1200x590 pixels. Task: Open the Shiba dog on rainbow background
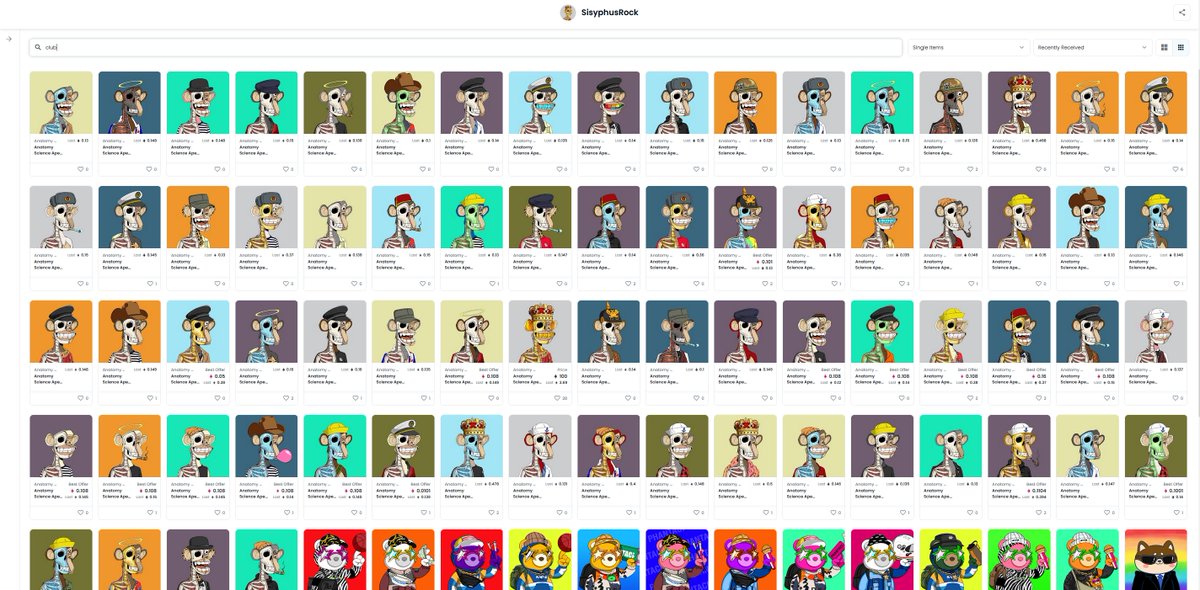coord(1156,560)
